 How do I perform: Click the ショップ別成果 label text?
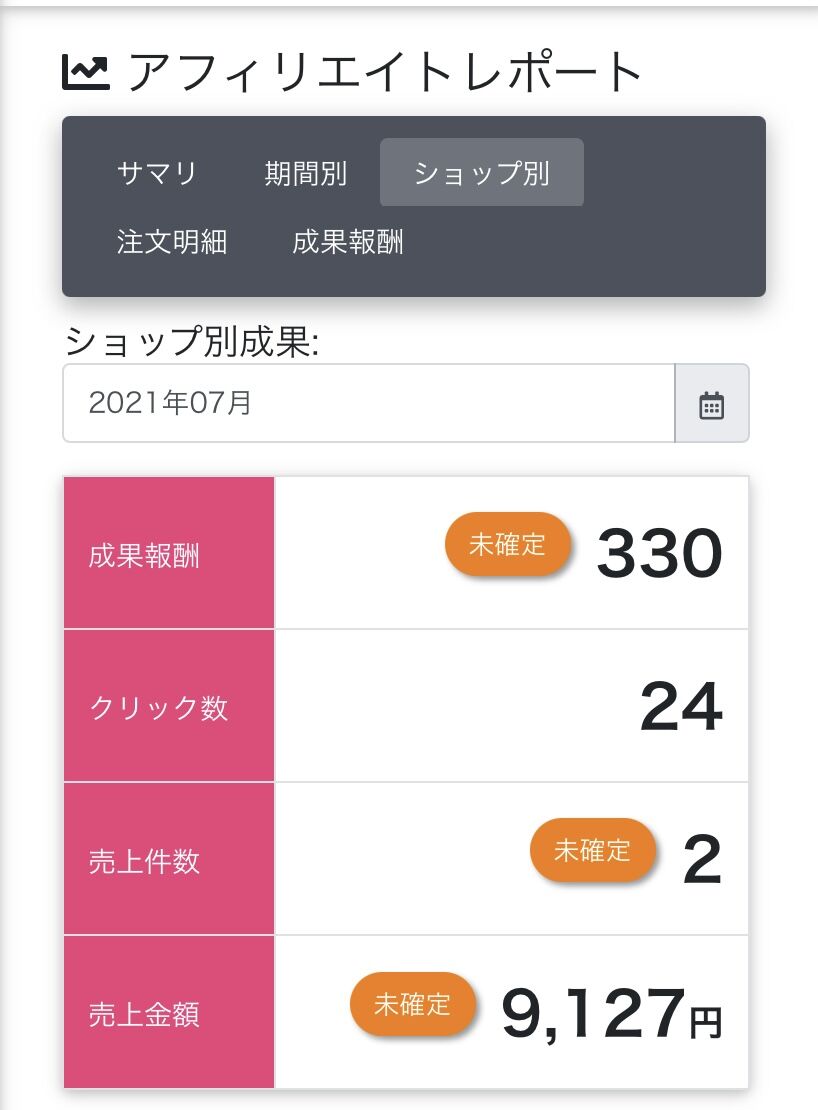pyautogui.click(x=191, y=343)
